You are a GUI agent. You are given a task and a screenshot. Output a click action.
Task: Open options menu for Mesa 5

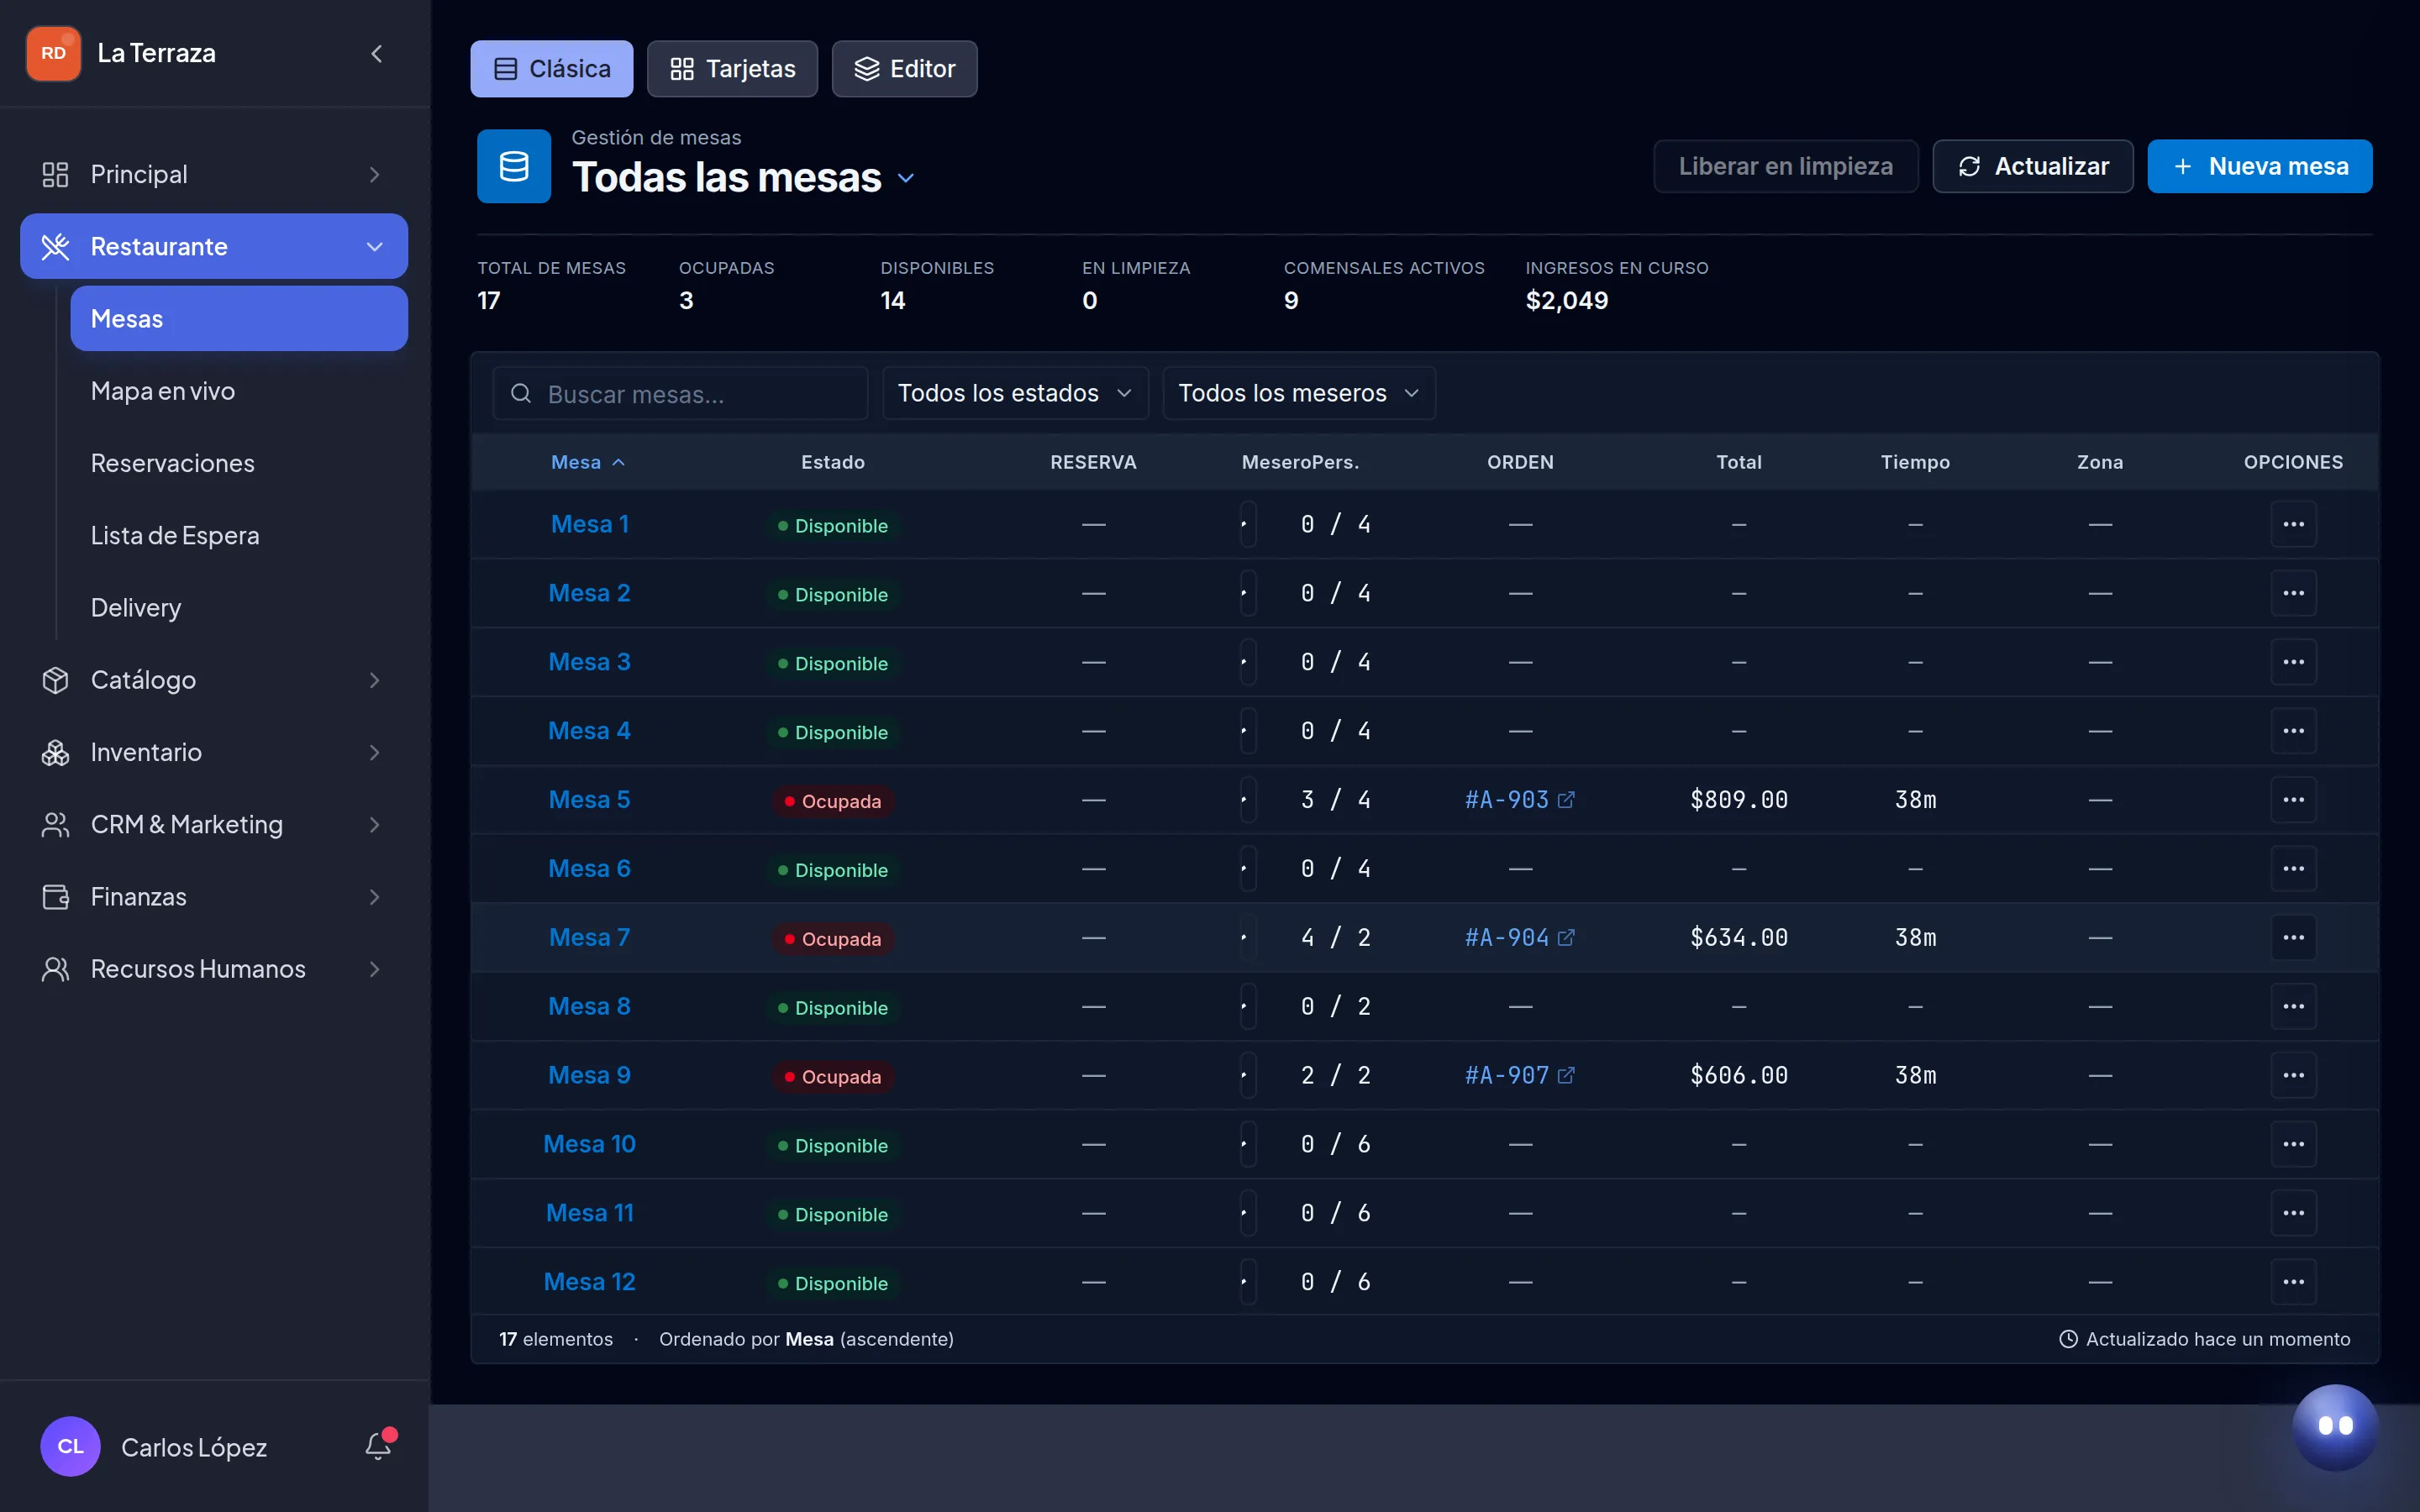coord(2293,800)
